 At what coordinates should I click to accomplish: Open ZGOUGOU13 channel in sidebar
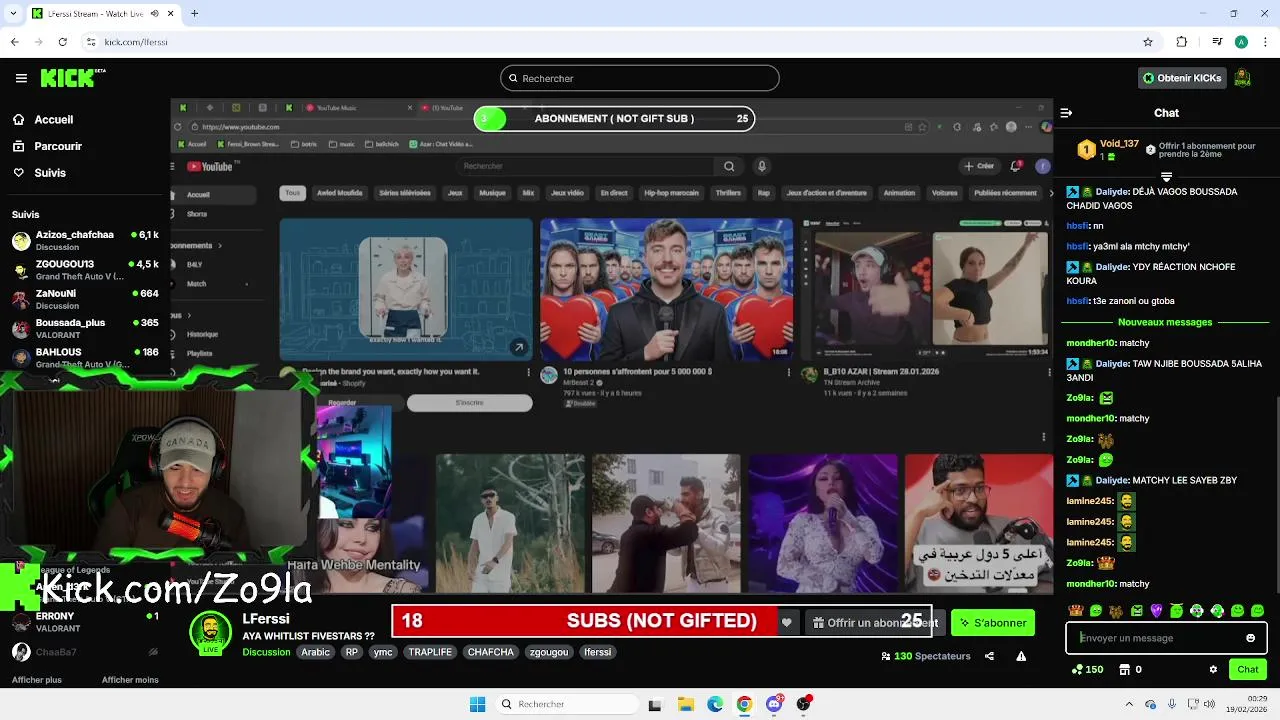(84, 270)
